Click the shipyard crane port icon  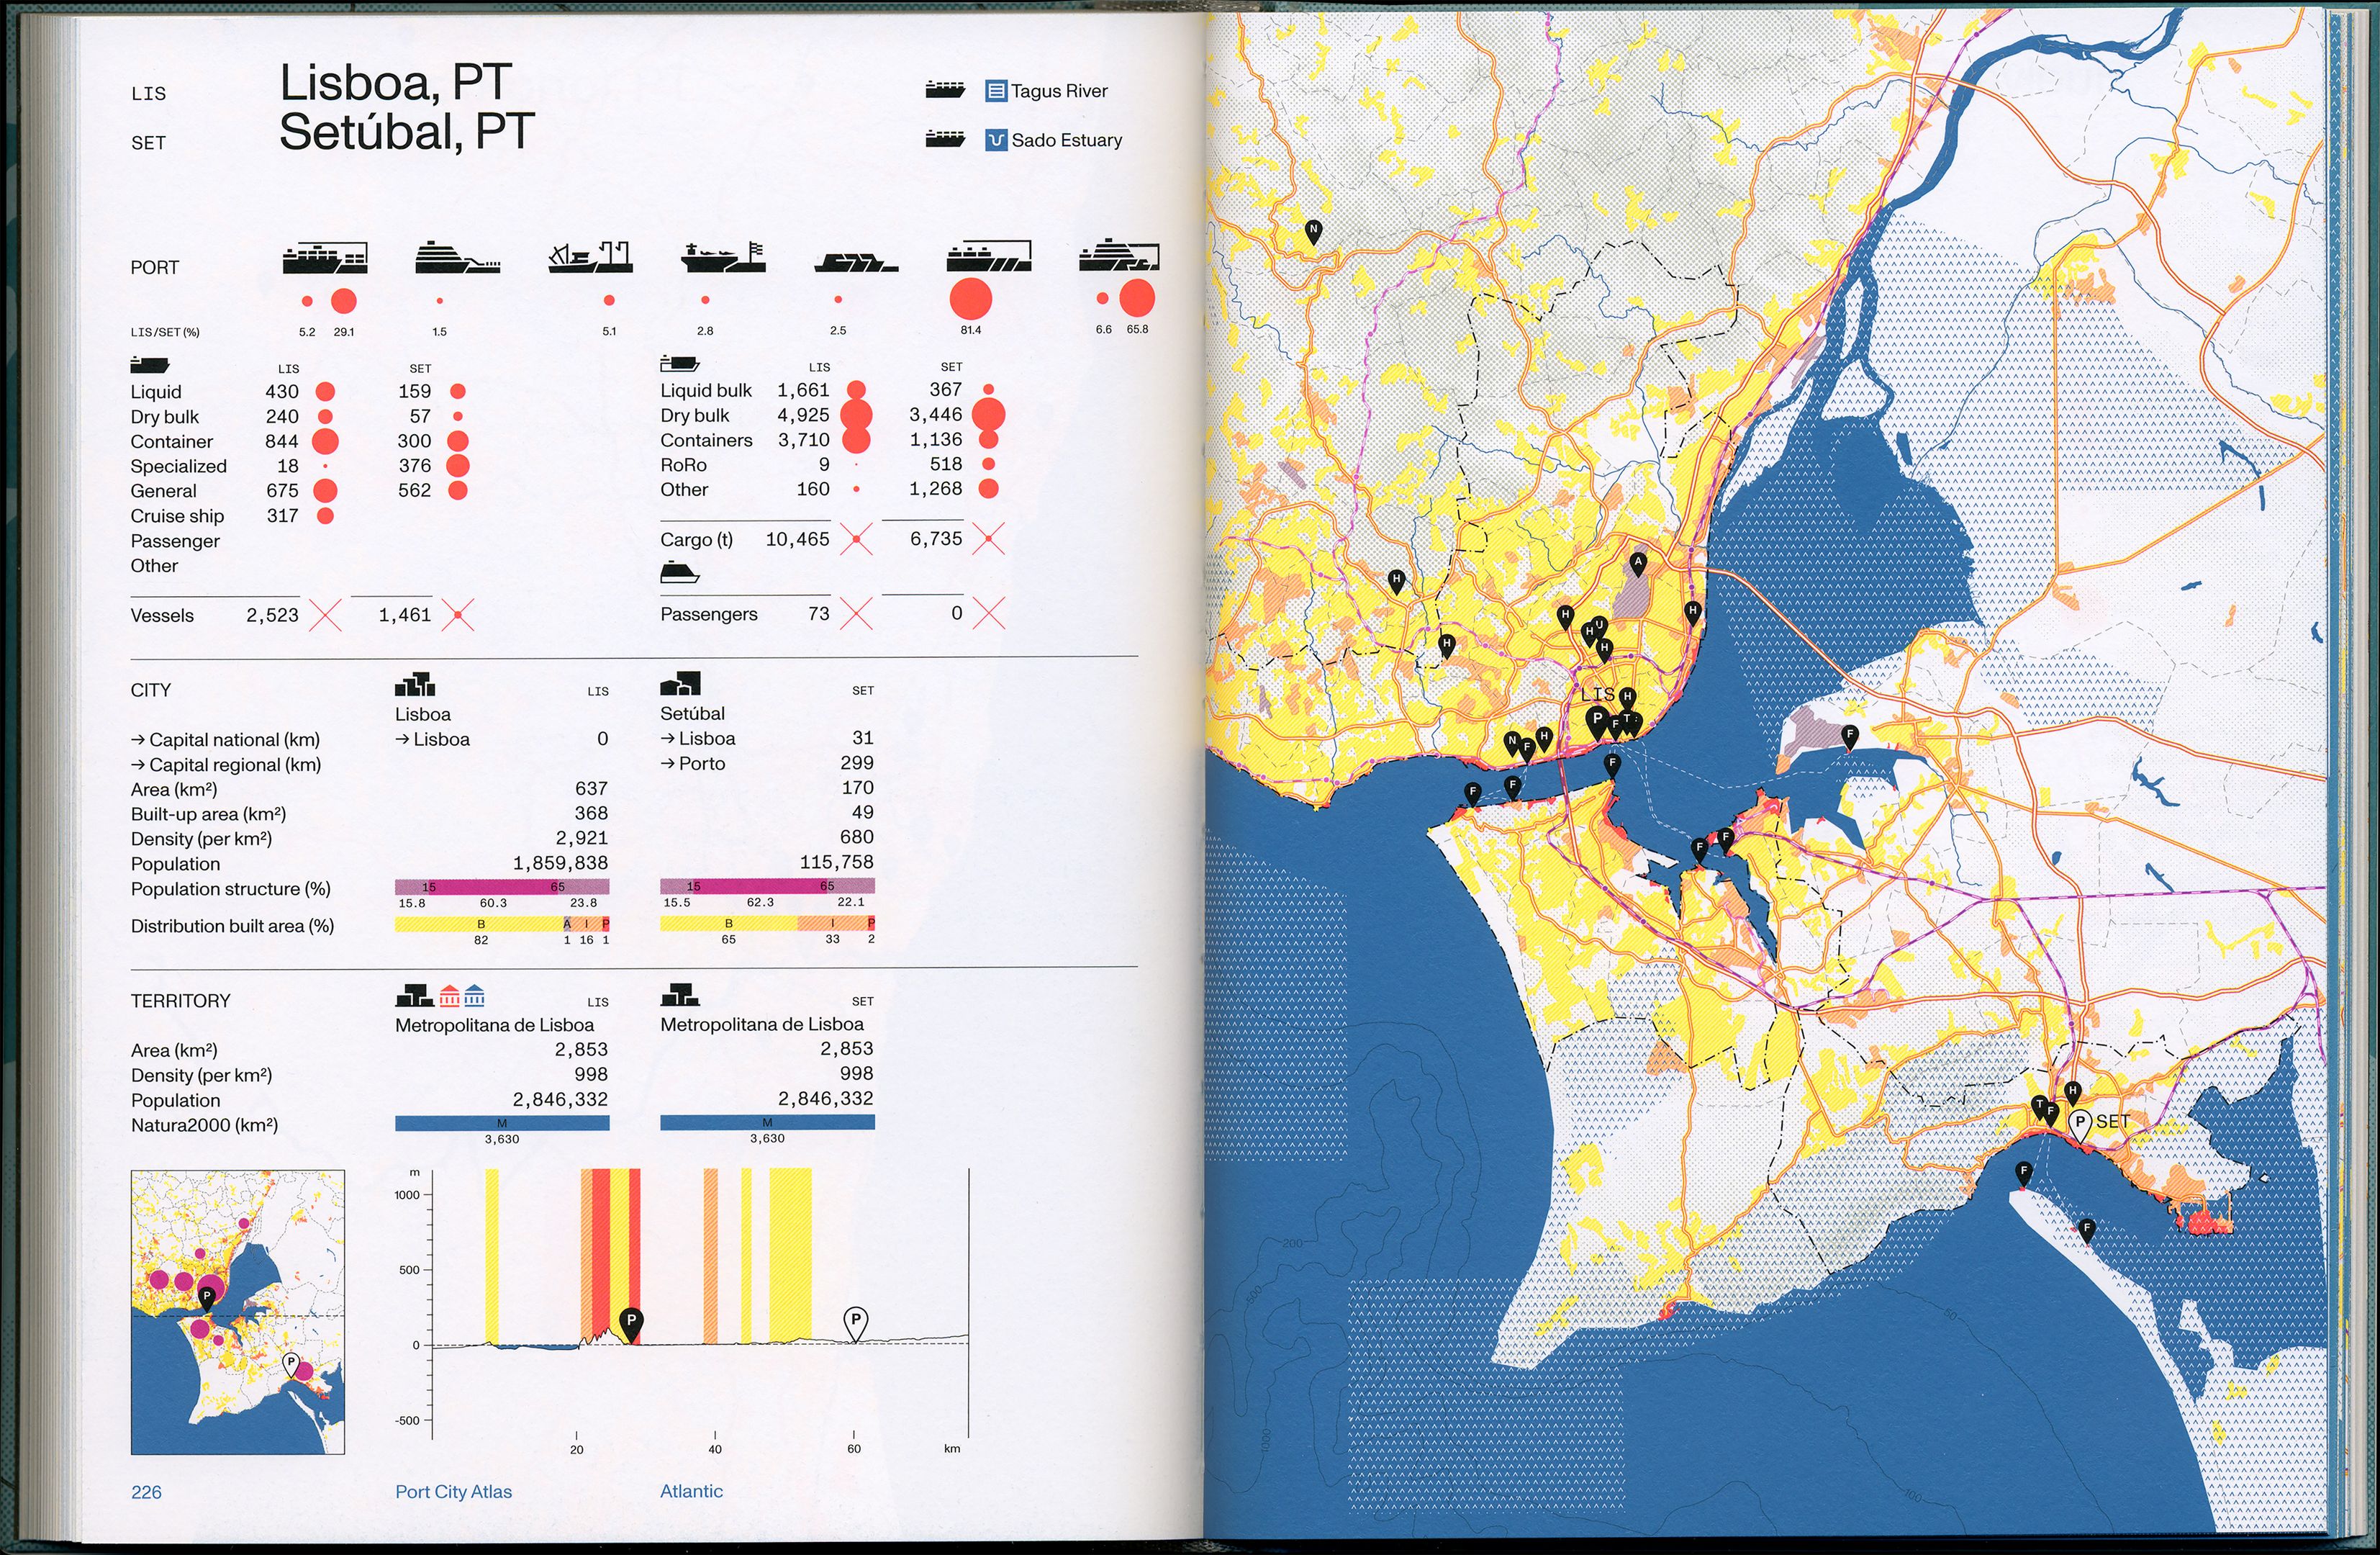[591, 257]
